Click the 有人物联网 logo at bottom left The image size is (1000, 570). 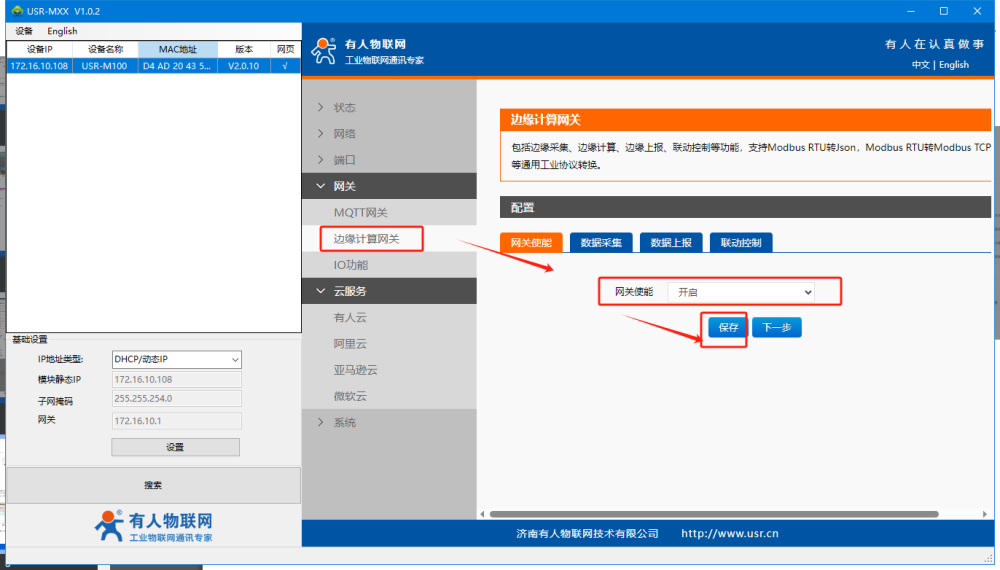click(x=153, y=526)
